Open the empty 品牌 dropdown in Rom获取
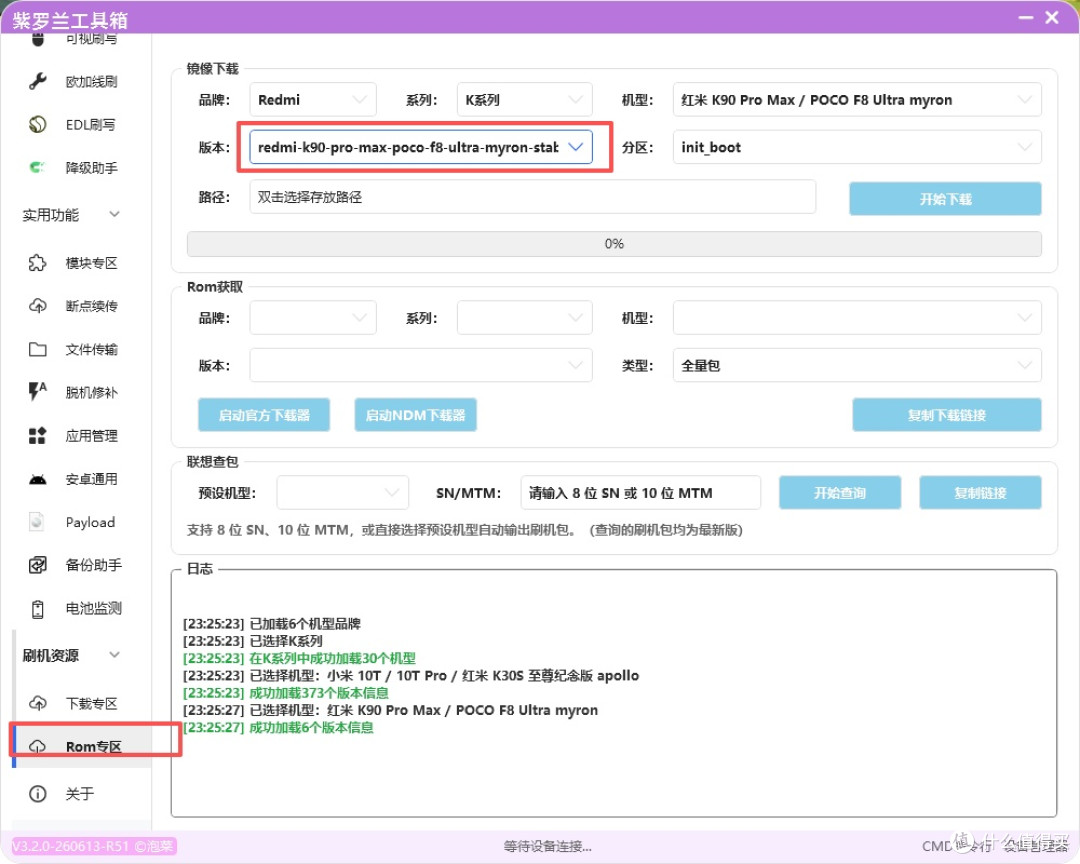This screenshot has width=1080, height=864. pyautogui.click(x=313, y=318)
